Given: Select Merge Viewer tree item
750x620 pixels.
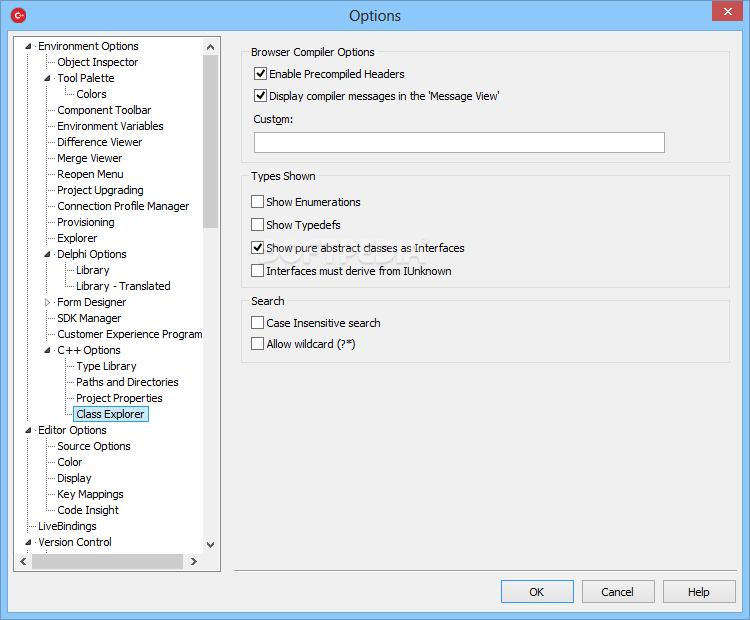Looking at the screenshot, I should [89, 158].
